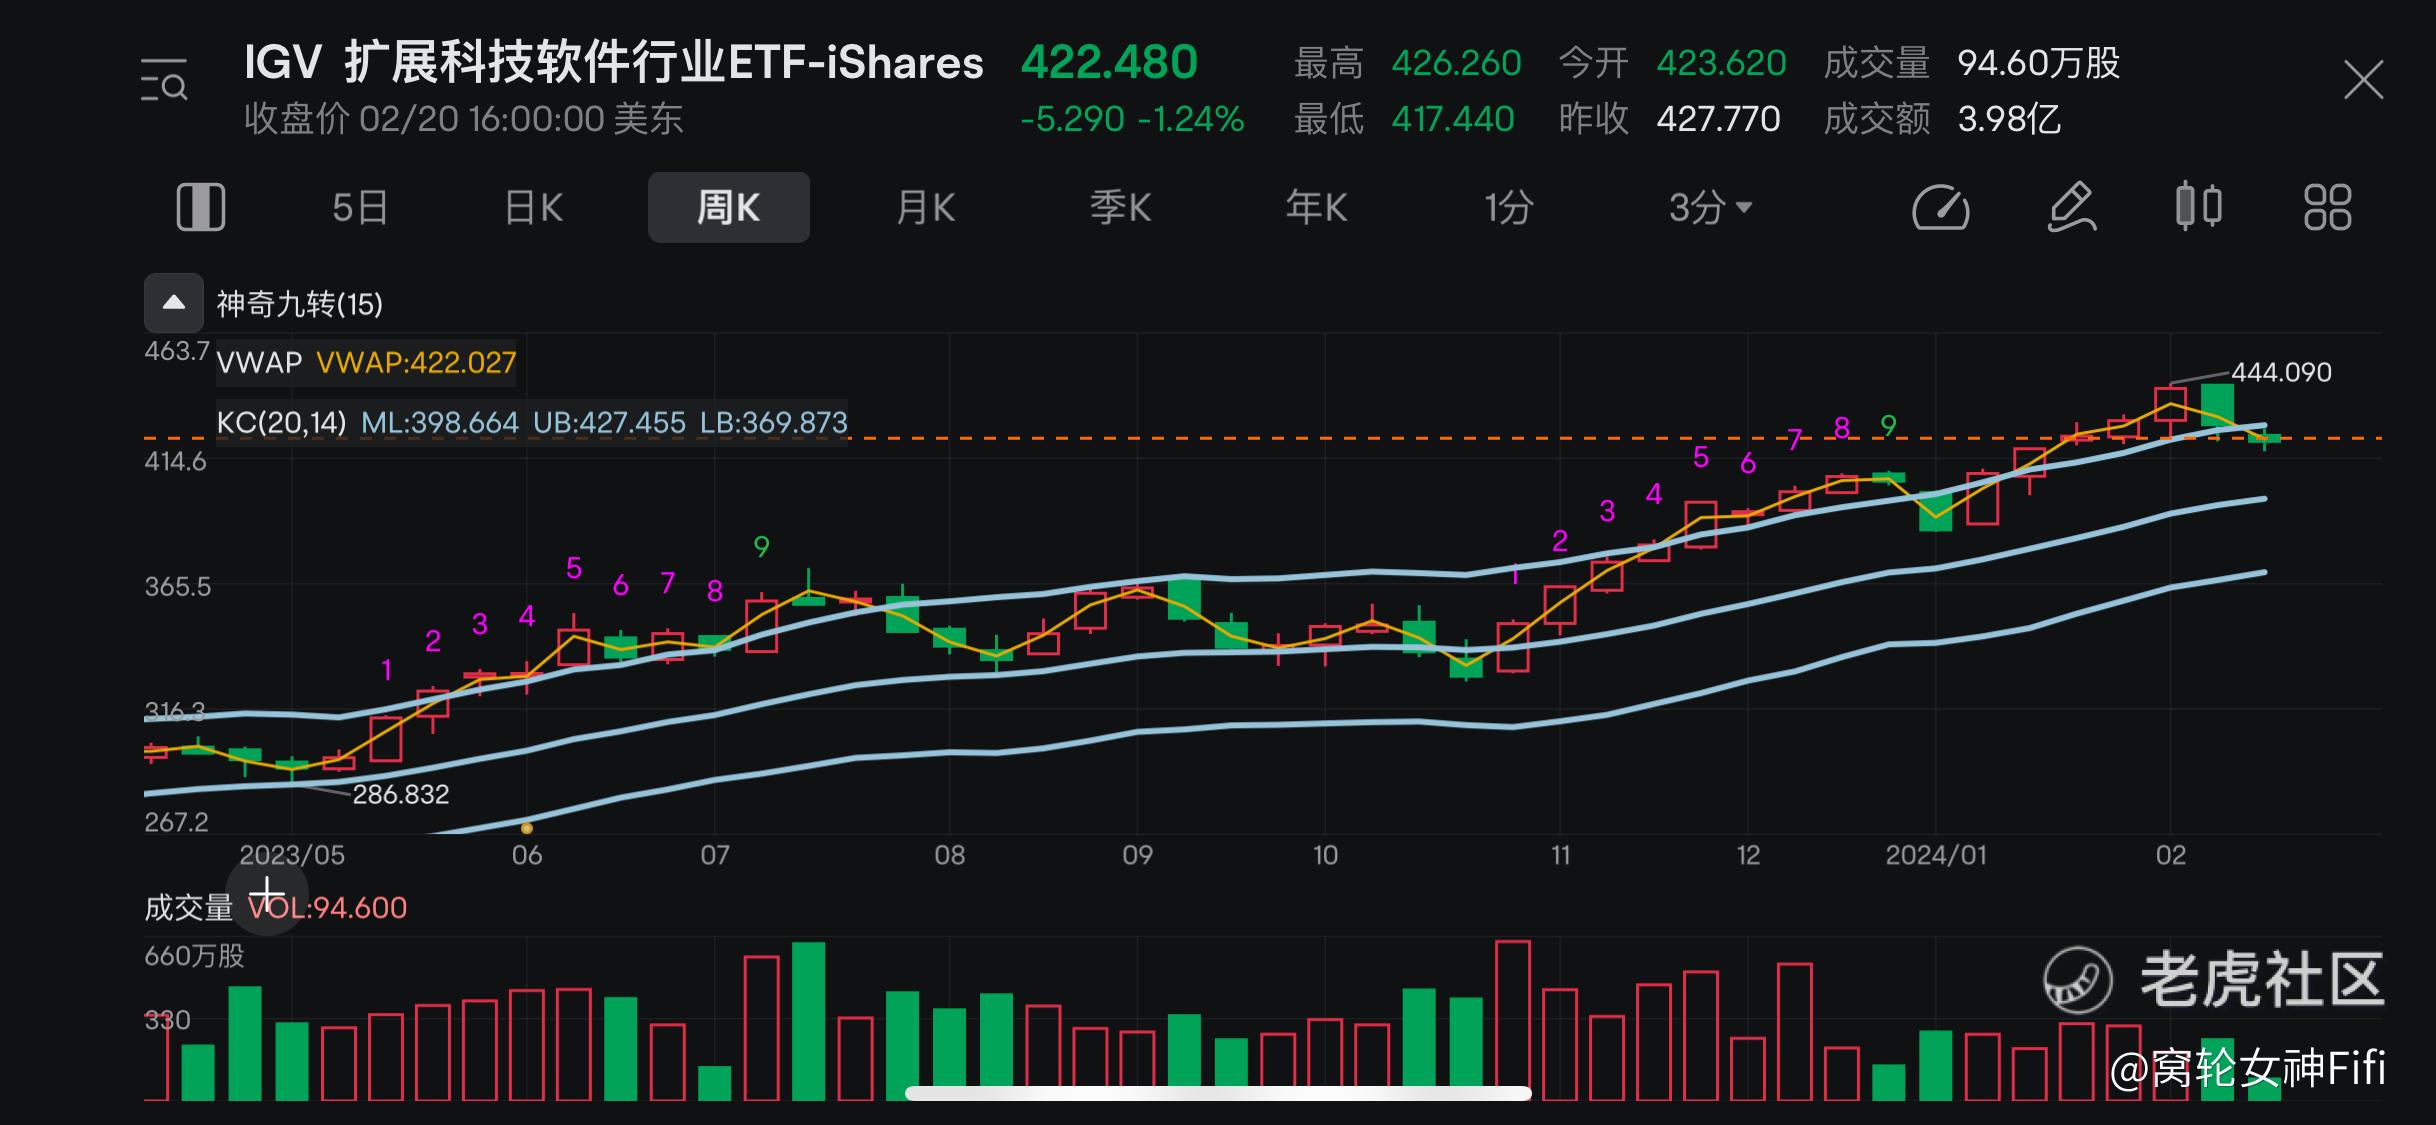Open the stock search list icon

point(164,80)
